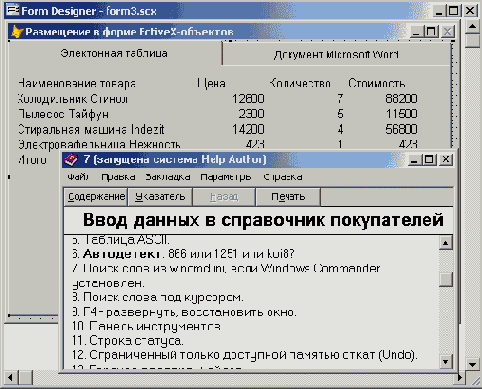Screen dimensions: 482x389
Task: Click the Пылесос Тайфун row name
Action: [63, 114]
